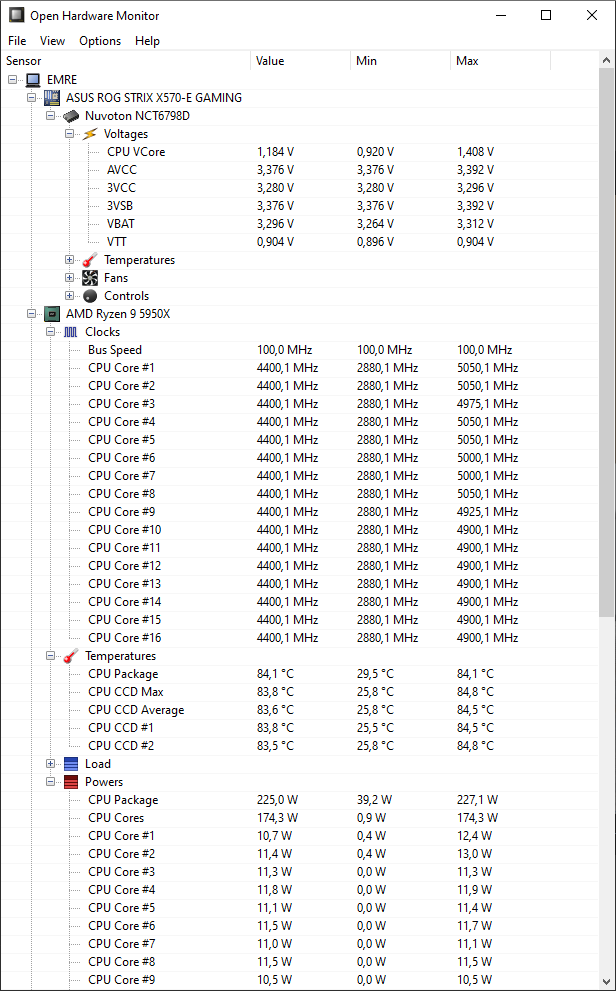Click the thermometer icon beside Nuvoton Temperatures
The image size is (616, 991).
click(x=90, y=260)
